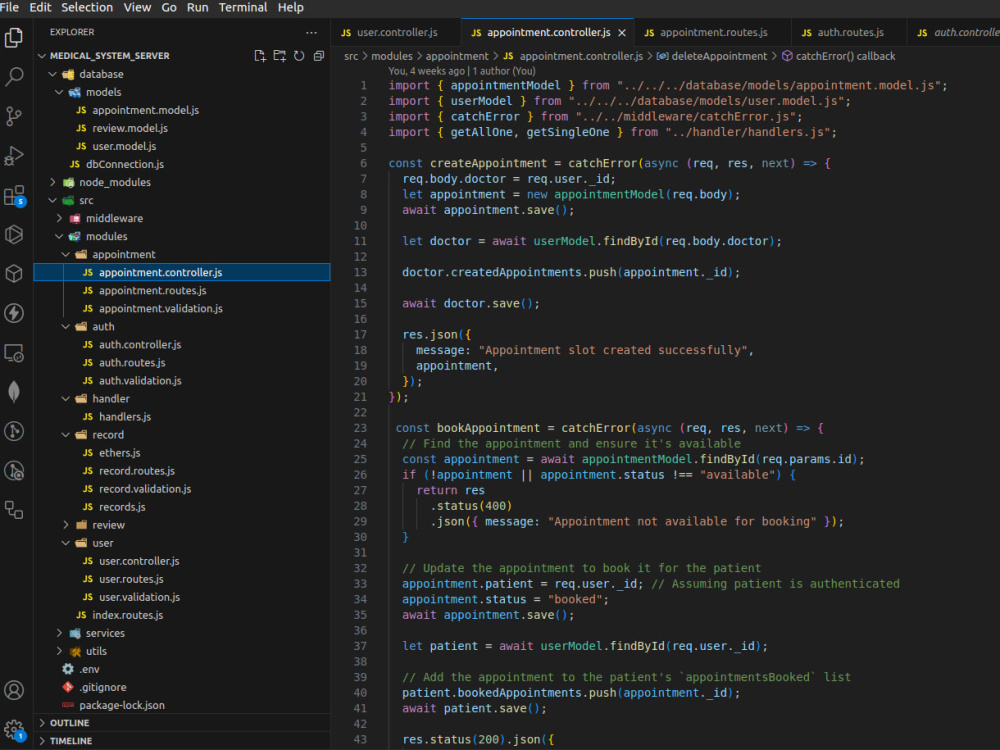Refresh the explorer tree
The image size is (1000, 750).
[x=299, y=56]
